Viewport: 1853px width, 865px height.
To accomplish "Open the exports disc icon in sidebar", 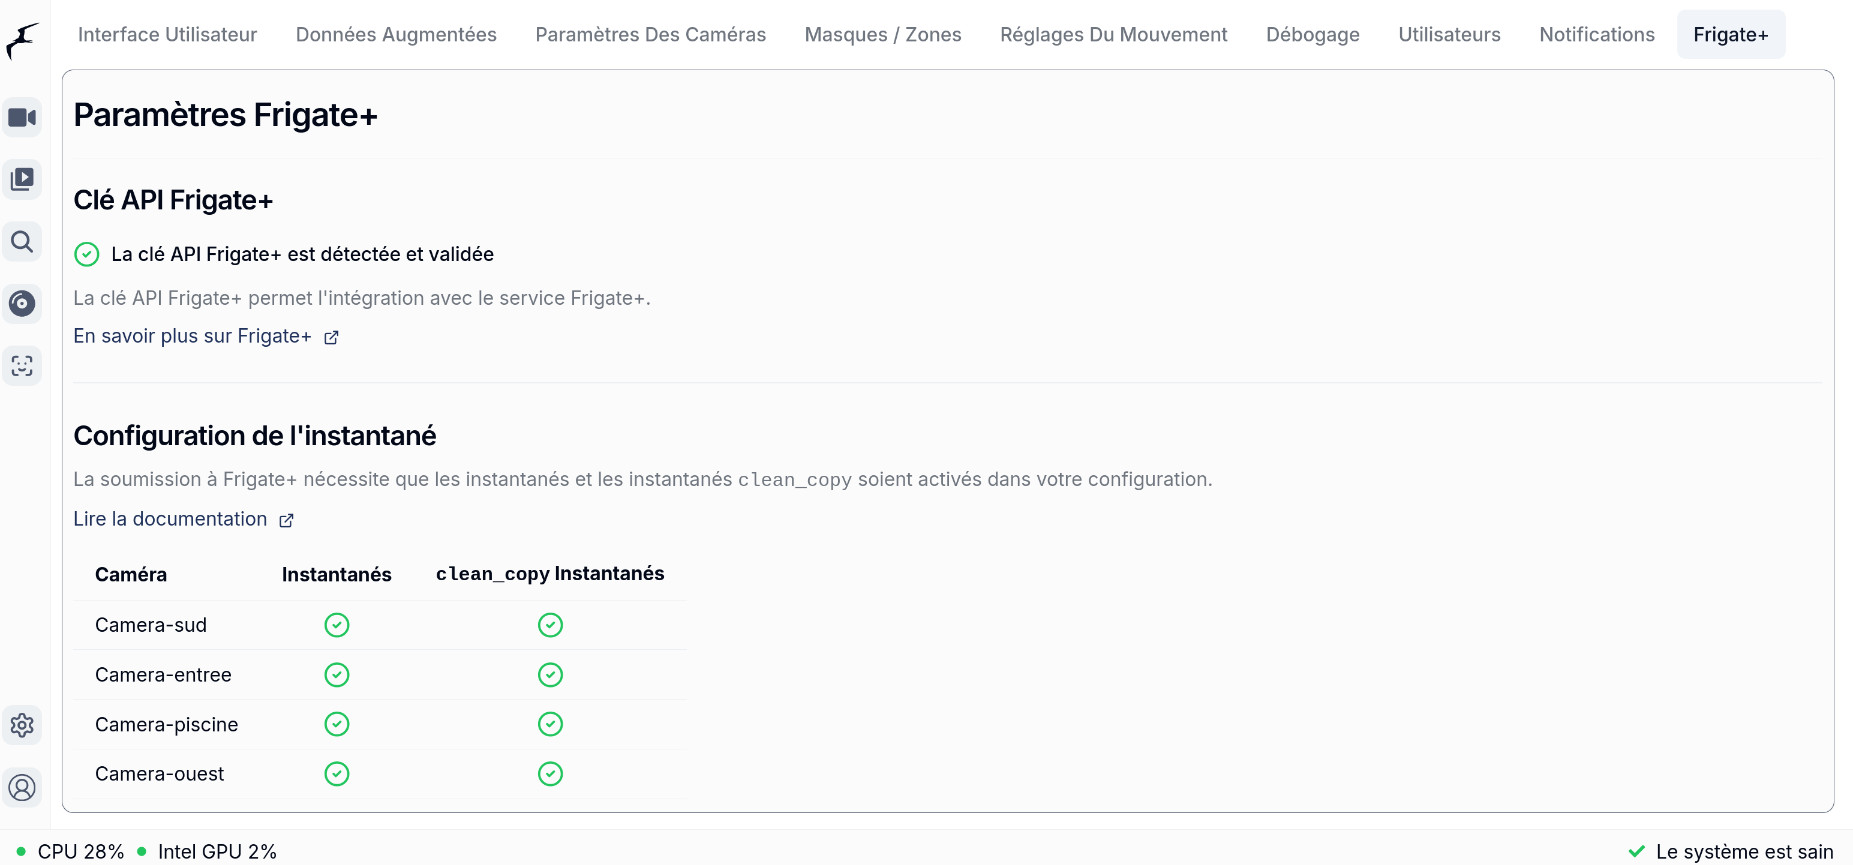I will (22, 304).
